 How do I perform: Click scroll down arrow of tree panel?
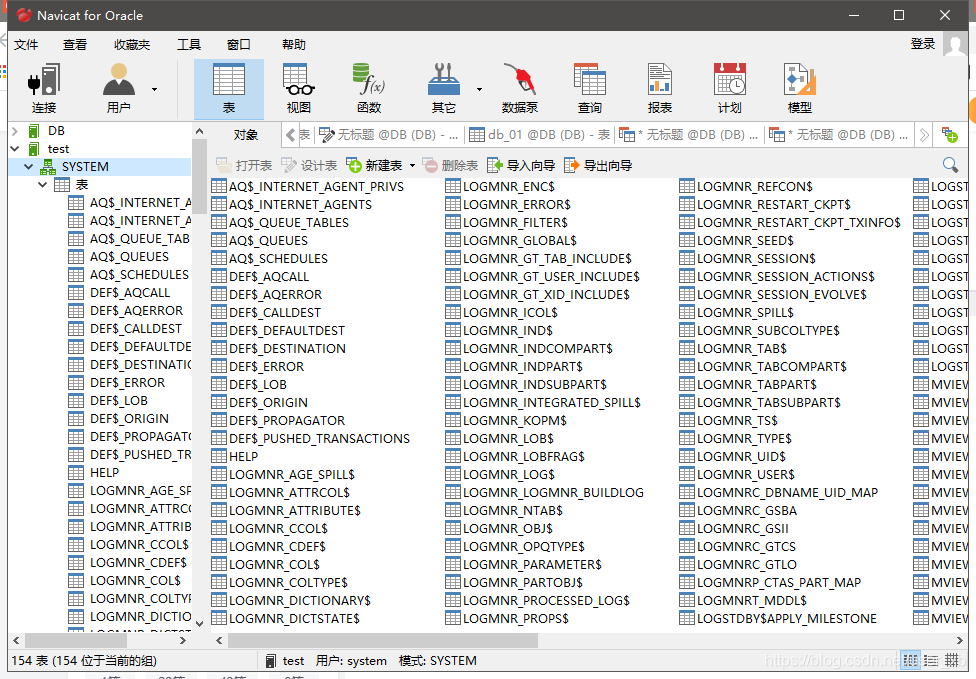click(x=199, y=623)
